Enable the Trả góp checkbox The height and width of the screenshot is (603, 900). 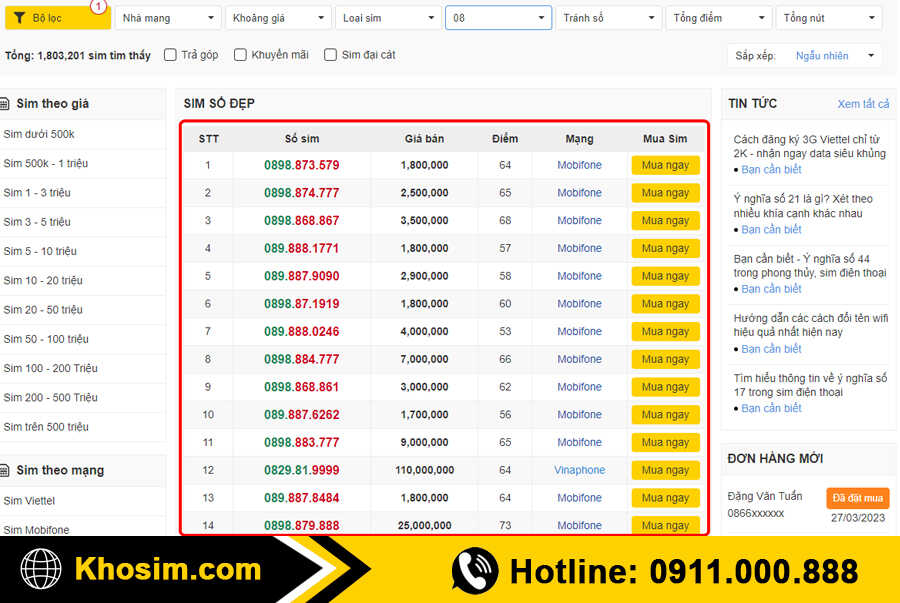(x=170, y=56)
